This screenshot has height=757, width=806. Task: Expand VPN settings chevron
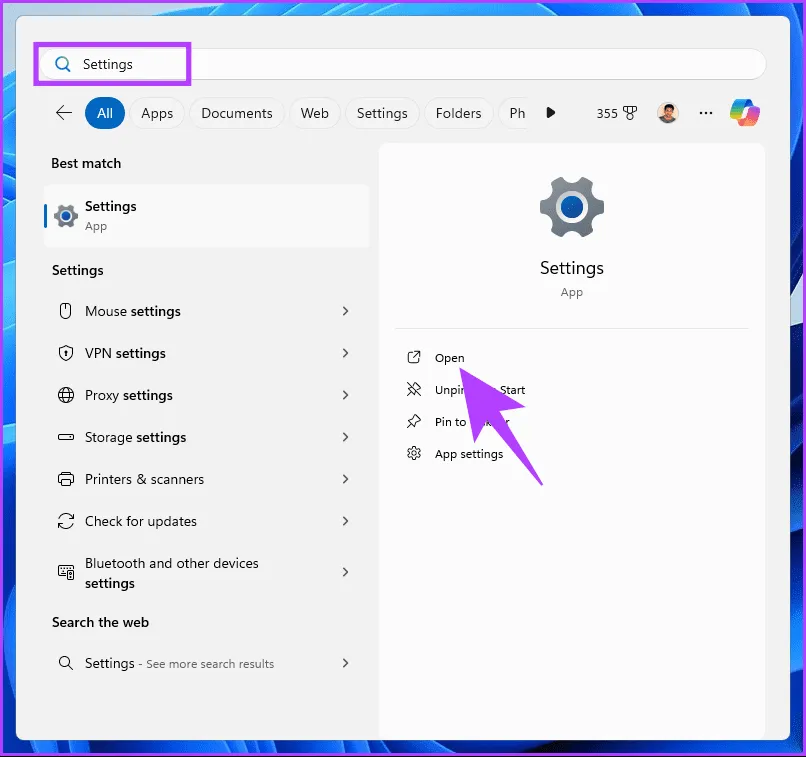(345, 353)
